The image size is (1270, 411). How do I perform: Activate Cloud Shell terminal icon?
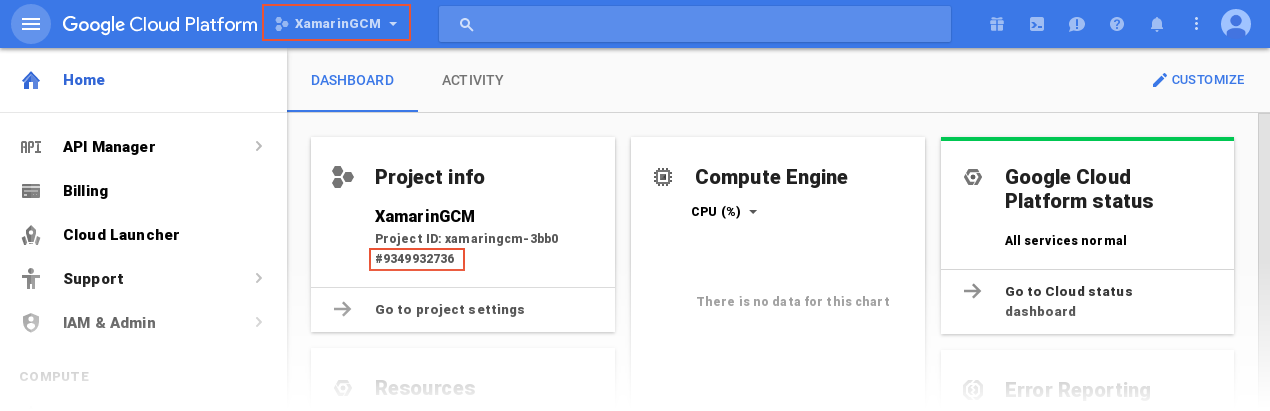pos(1037,24)
